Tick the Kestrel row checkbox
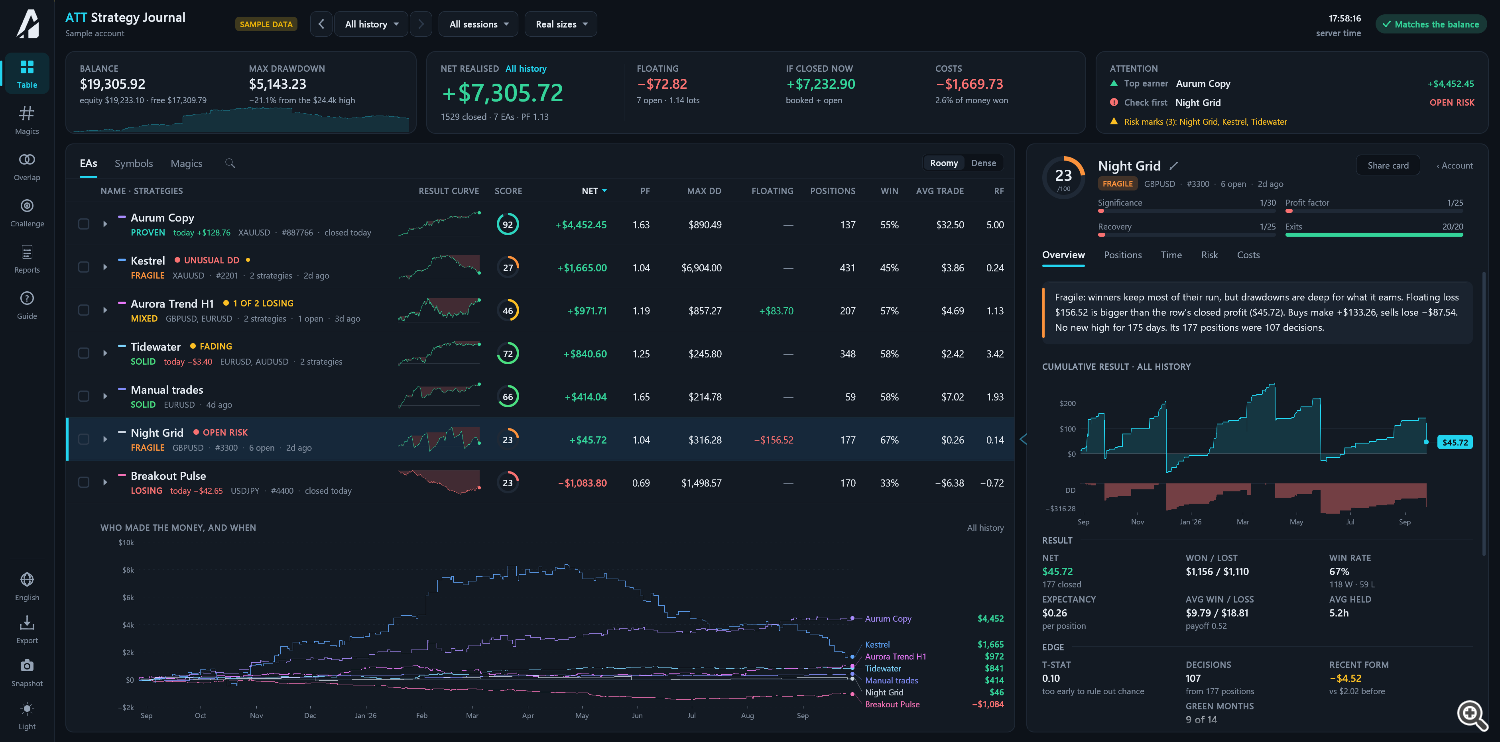1500x742 pixels. point(84,268)
